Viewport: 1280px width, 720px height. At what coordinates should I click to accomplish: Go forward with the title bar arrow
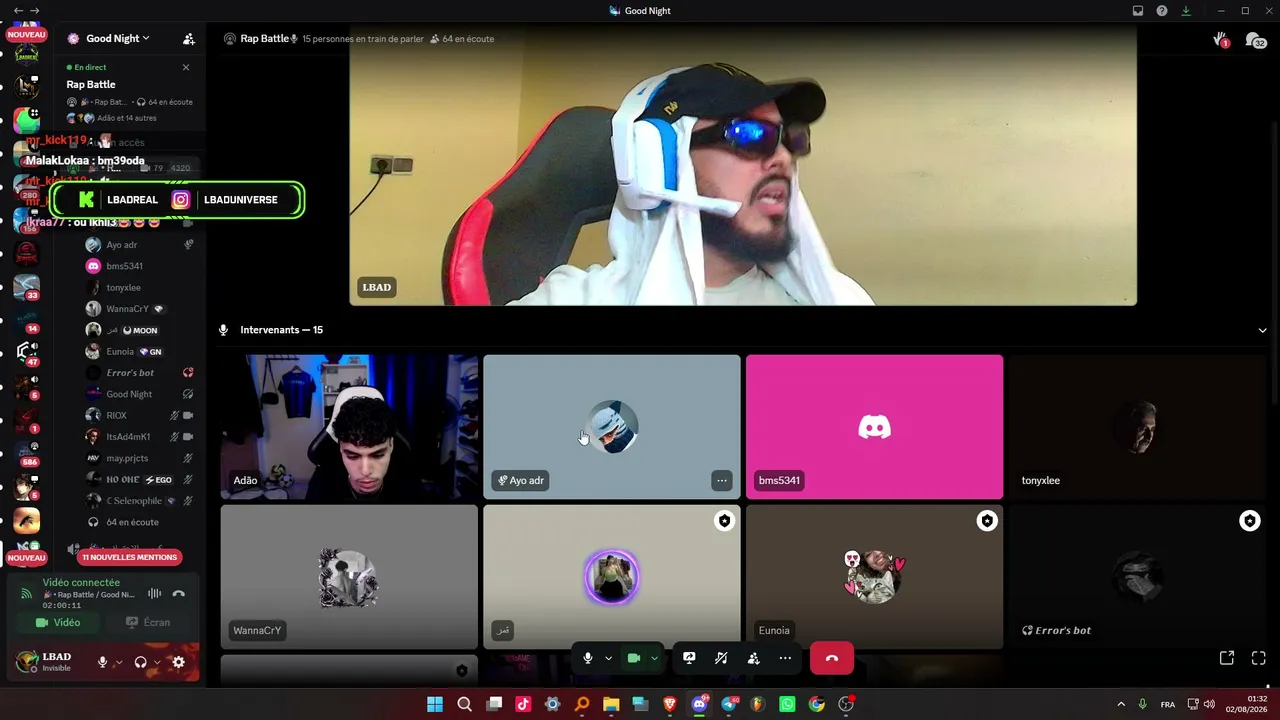pyautogui.click(x=35, y=11)
